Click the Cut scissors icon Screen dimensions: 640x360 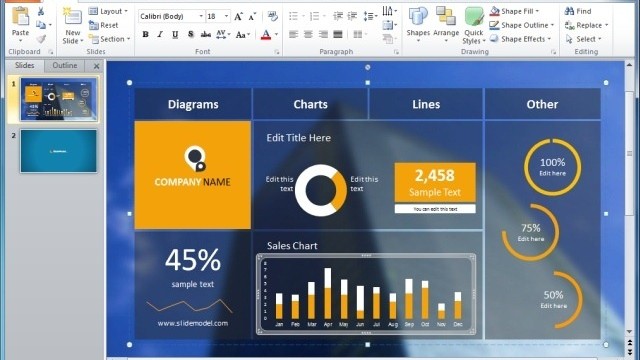pos(41,11)
